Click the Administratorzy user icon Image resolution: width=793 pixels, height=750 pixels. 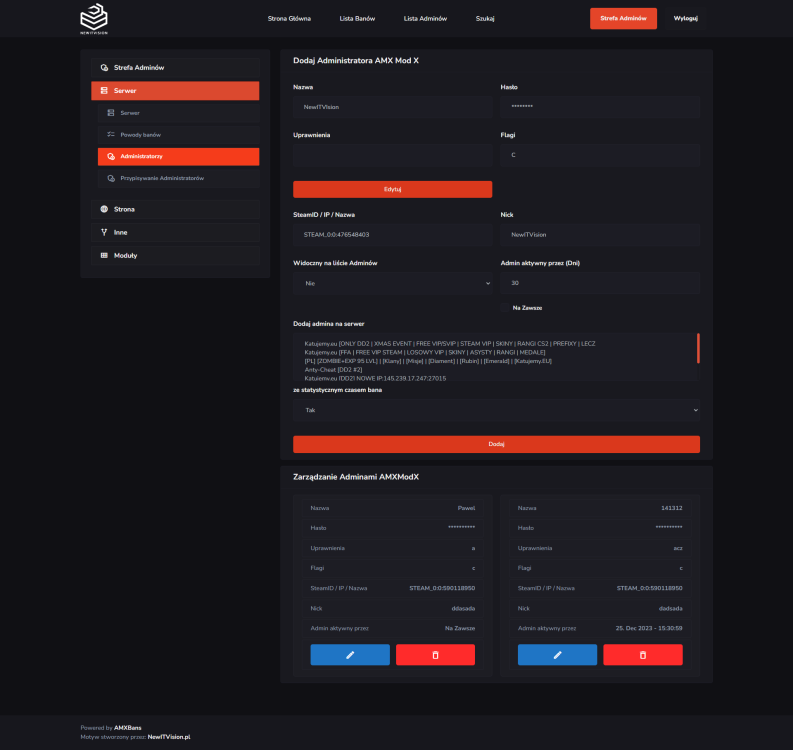tap(111, 156)
